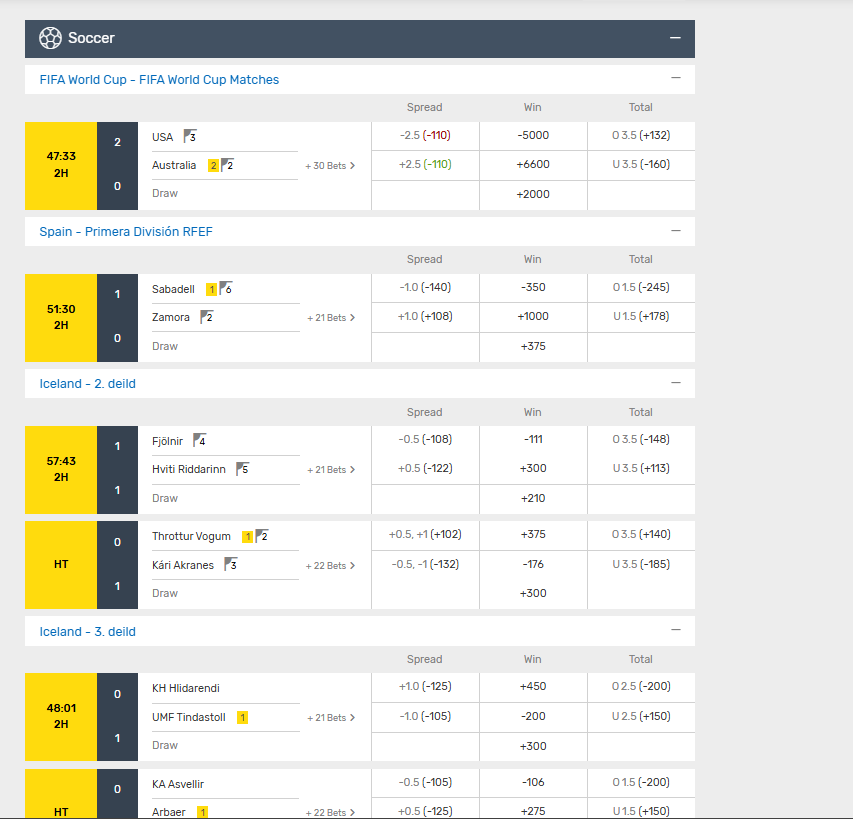The width and height of the screenshot is (853, 819).
Task: Collapse FIFA World Cup Matches league
Action: [676, 78]
